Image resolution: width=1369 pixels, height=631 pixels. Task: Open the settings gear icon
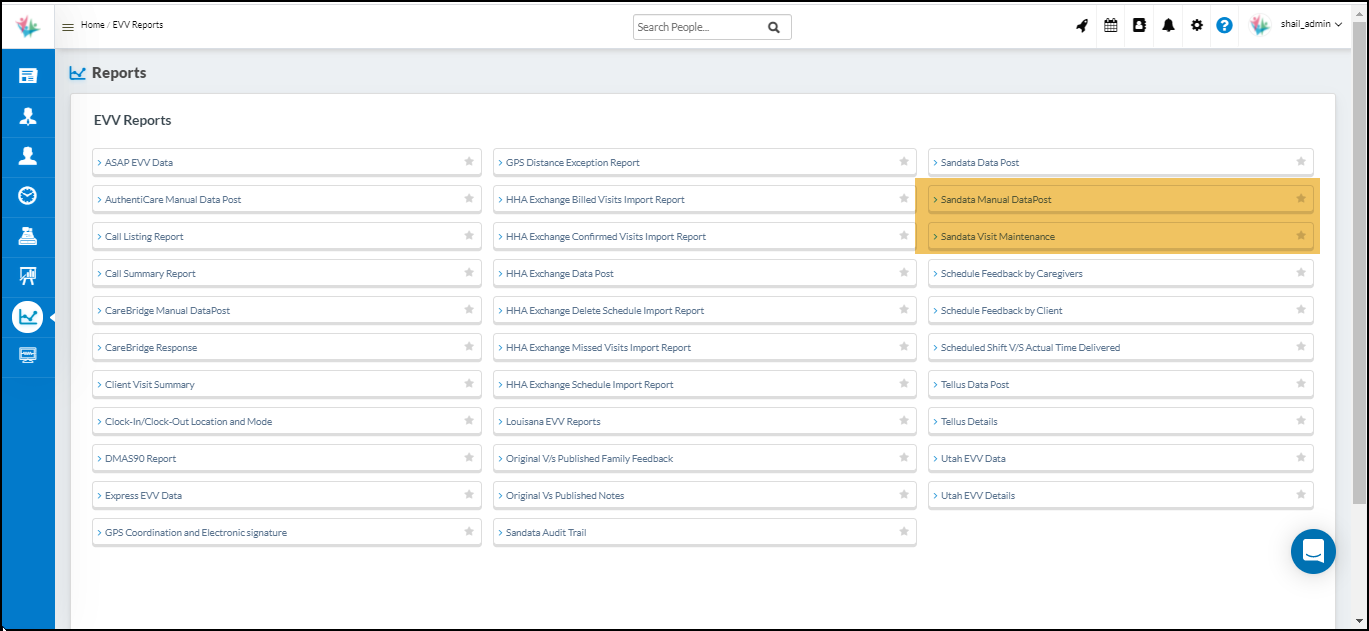1196,26
